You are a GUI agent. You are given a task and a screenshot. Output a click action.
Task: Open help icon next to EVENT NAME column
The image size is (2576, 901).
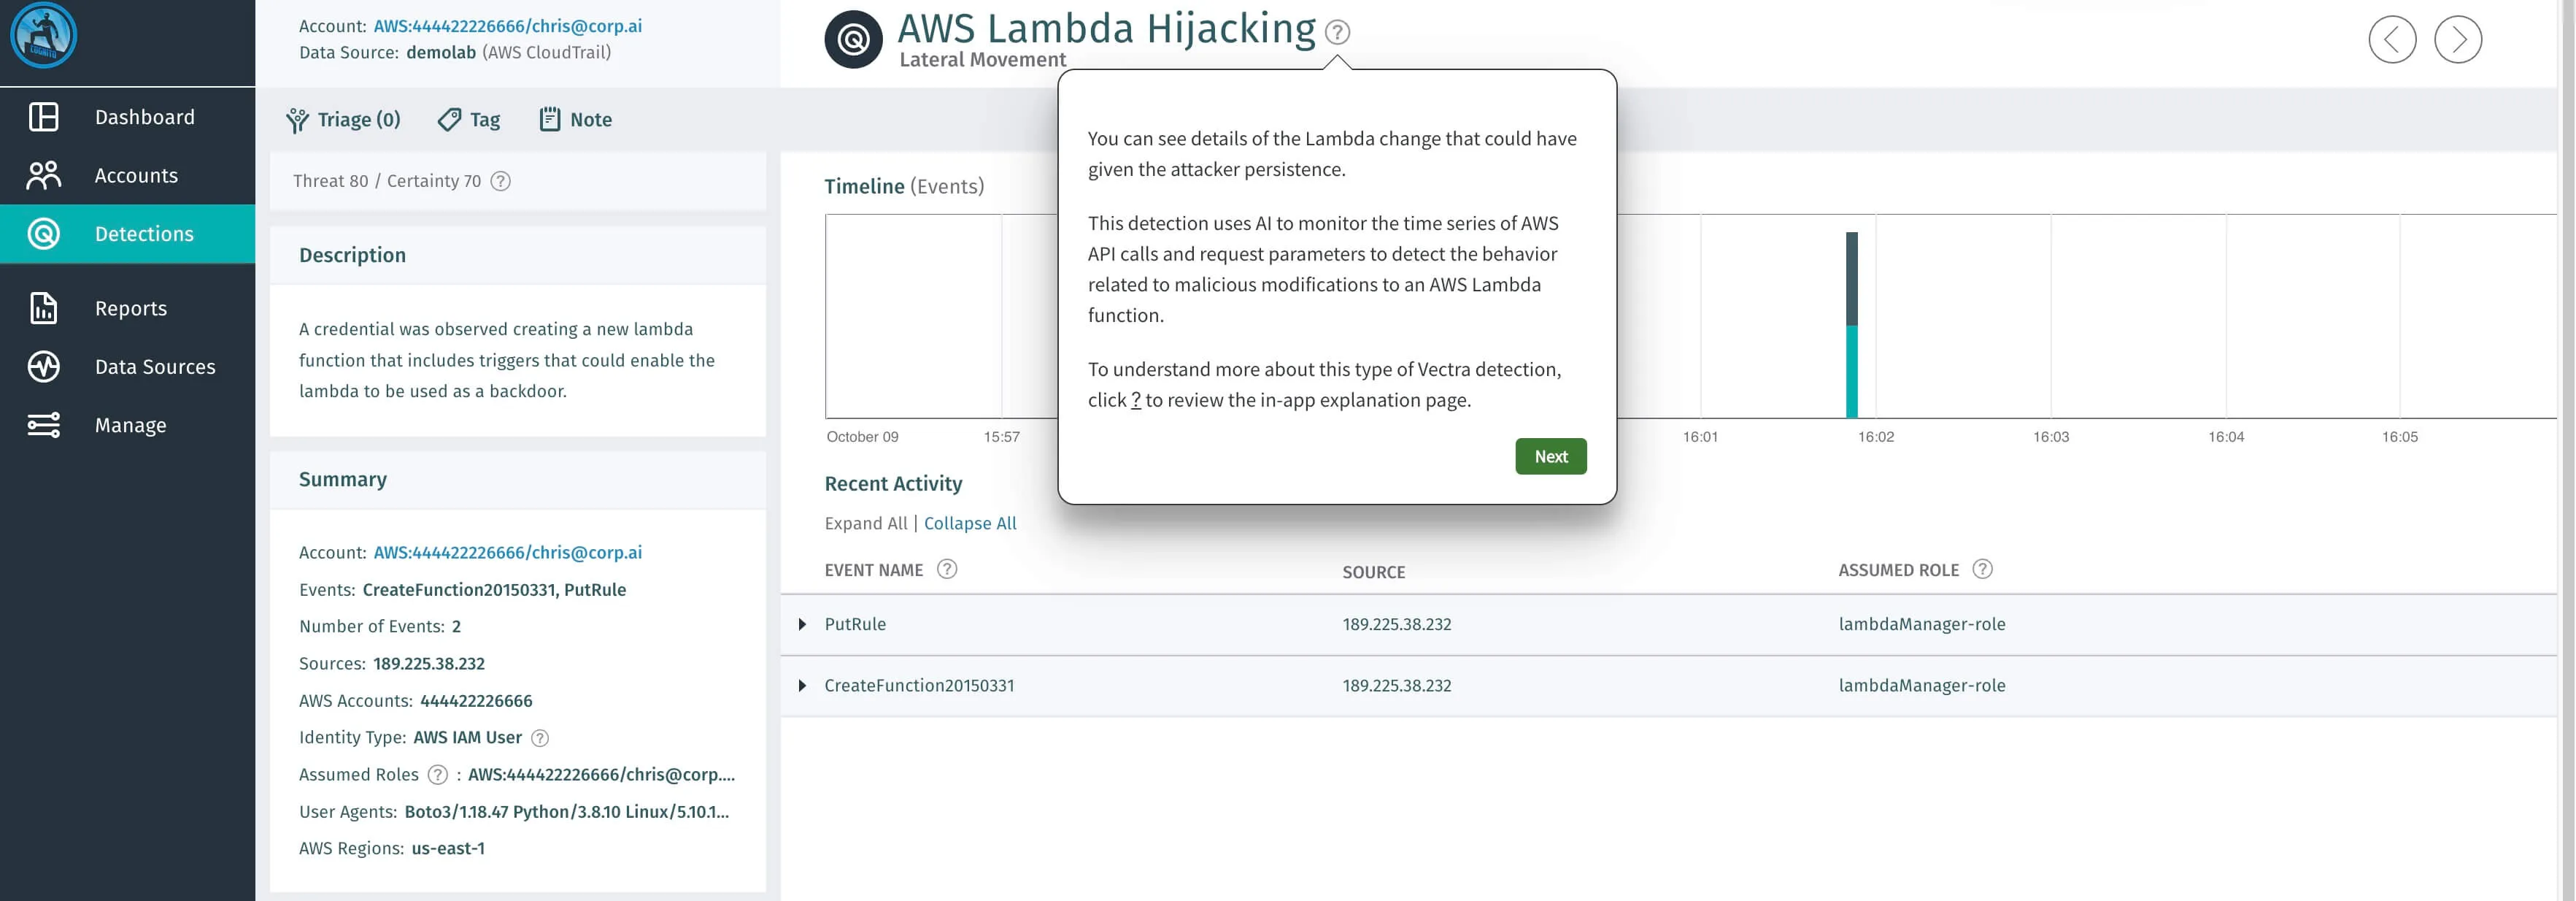(947, 569)
